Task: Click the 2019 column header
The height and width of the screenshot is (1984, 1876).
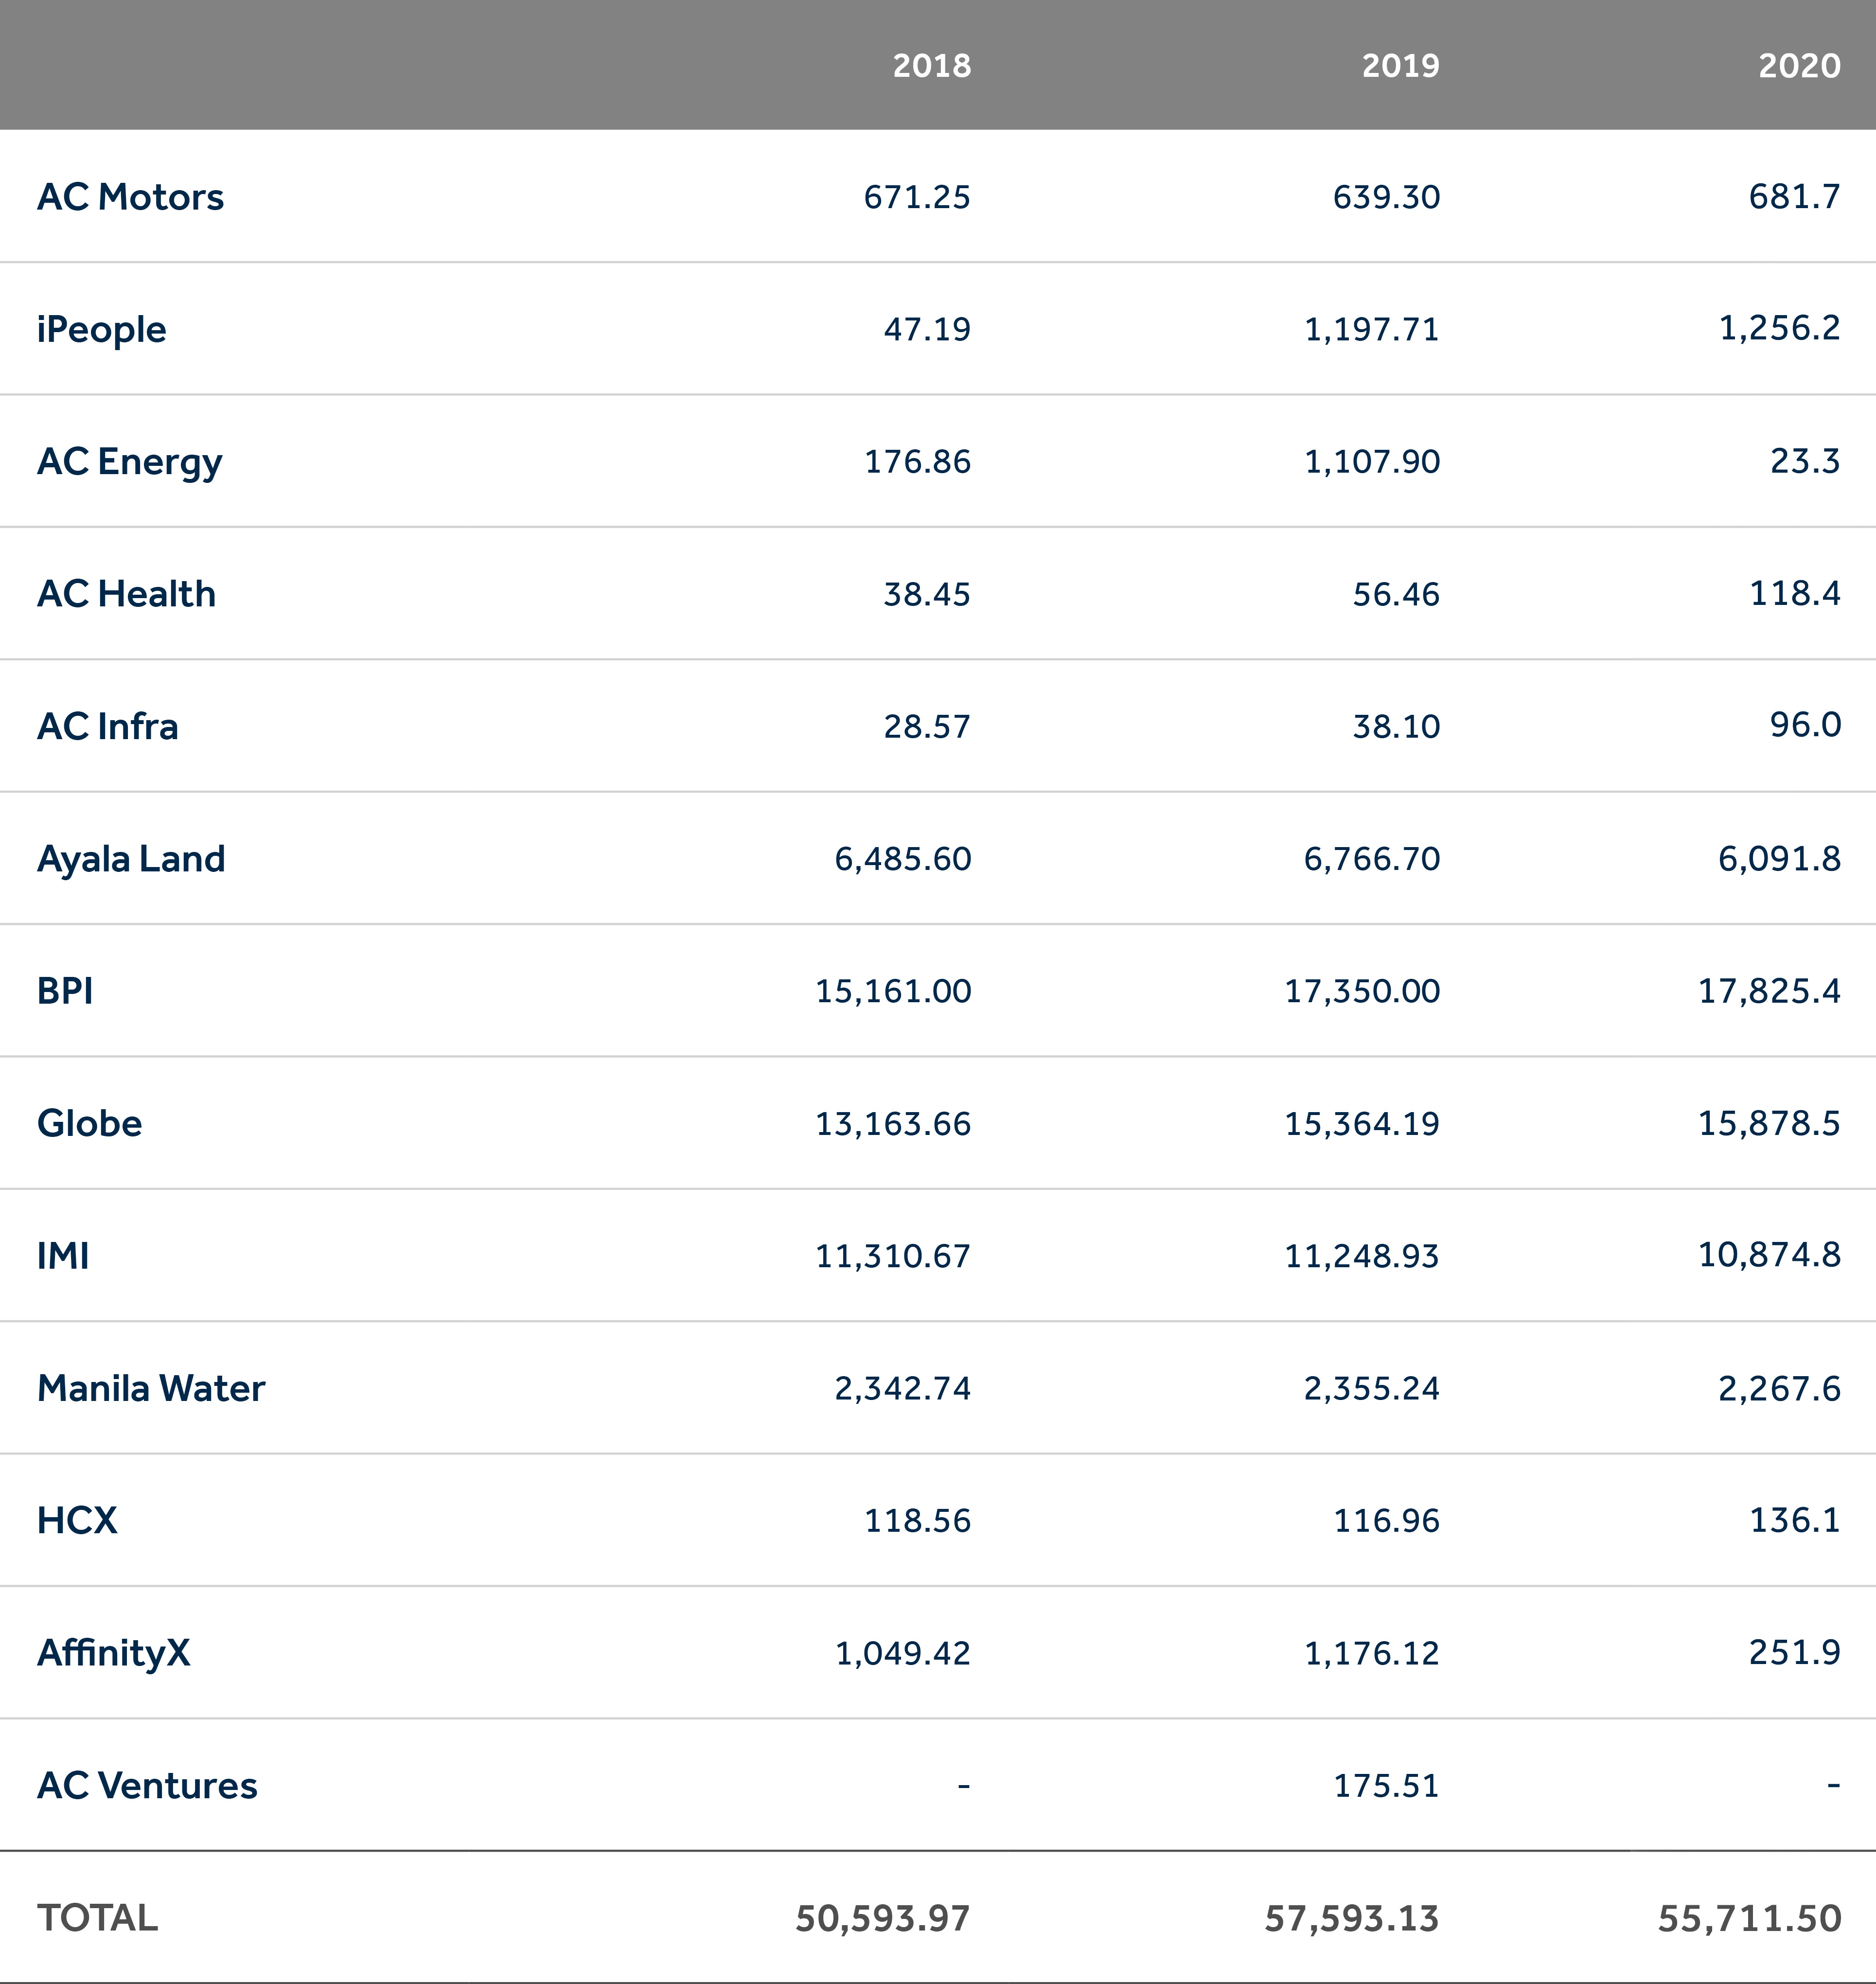Action: pyautogui.click(x=1400, y=66)
